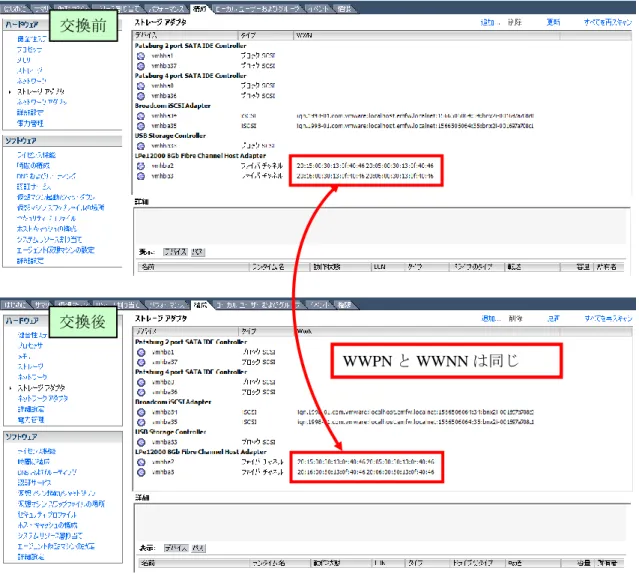639x574 pixels.
Task: Click vmhba37 adapter icon in 交換後 panel
Action: pos(141,362)
